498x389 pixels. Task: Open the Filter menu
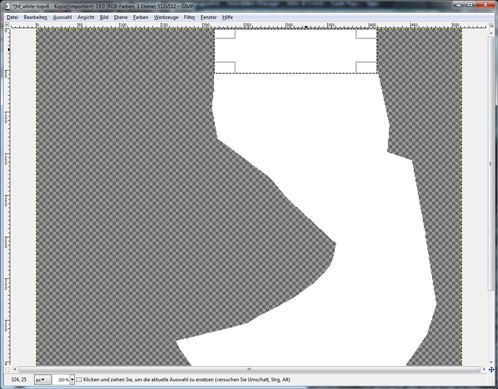tap(189, 17)
